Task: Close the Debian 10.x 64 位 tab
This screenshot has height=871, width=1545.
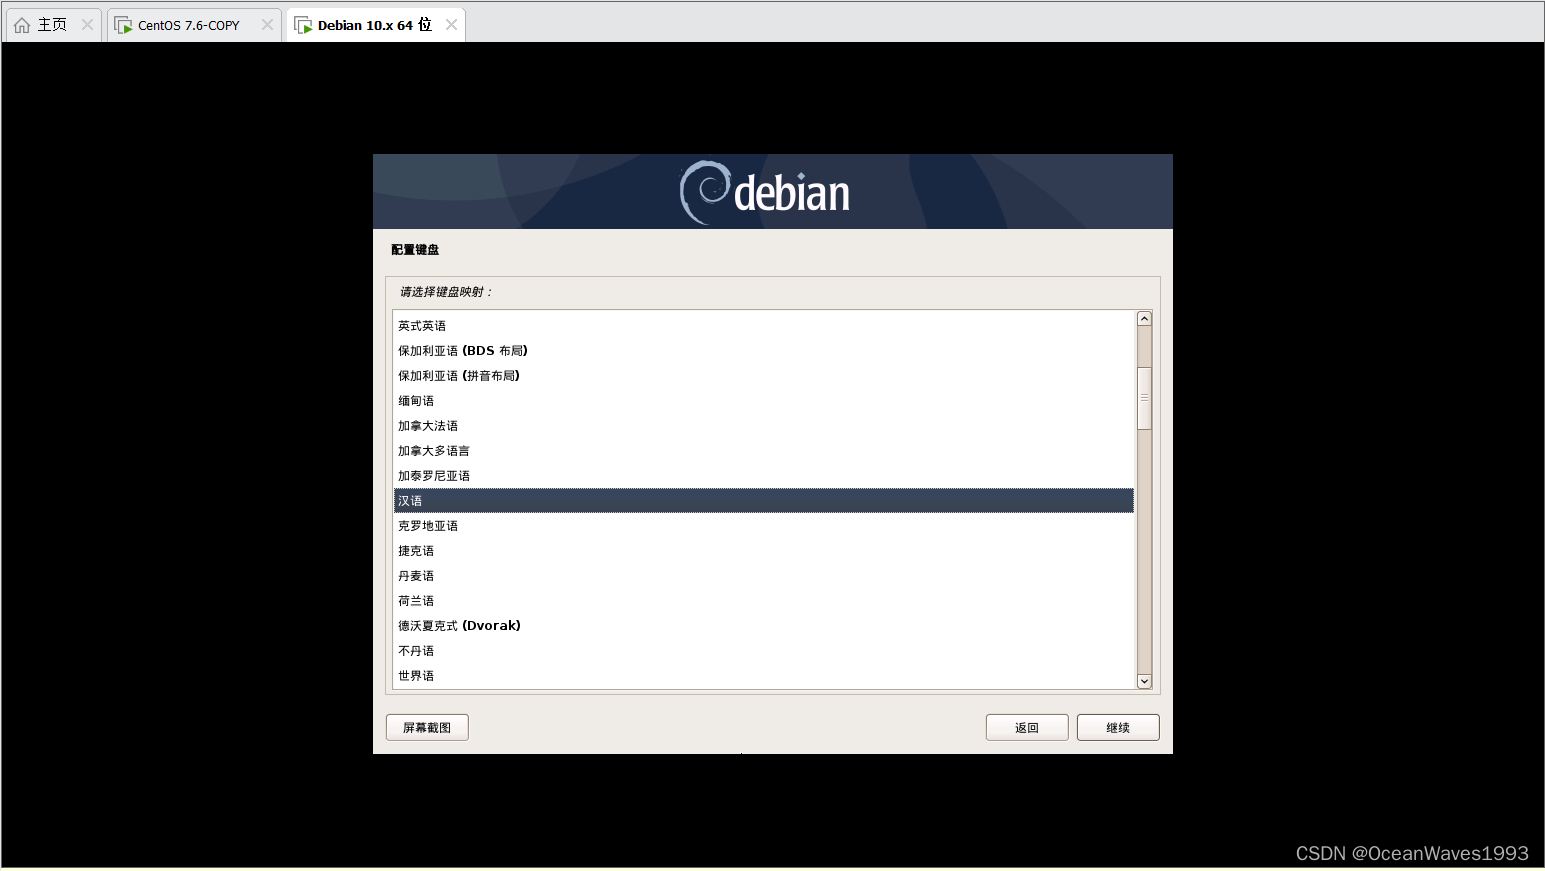Action: (451, 25)
